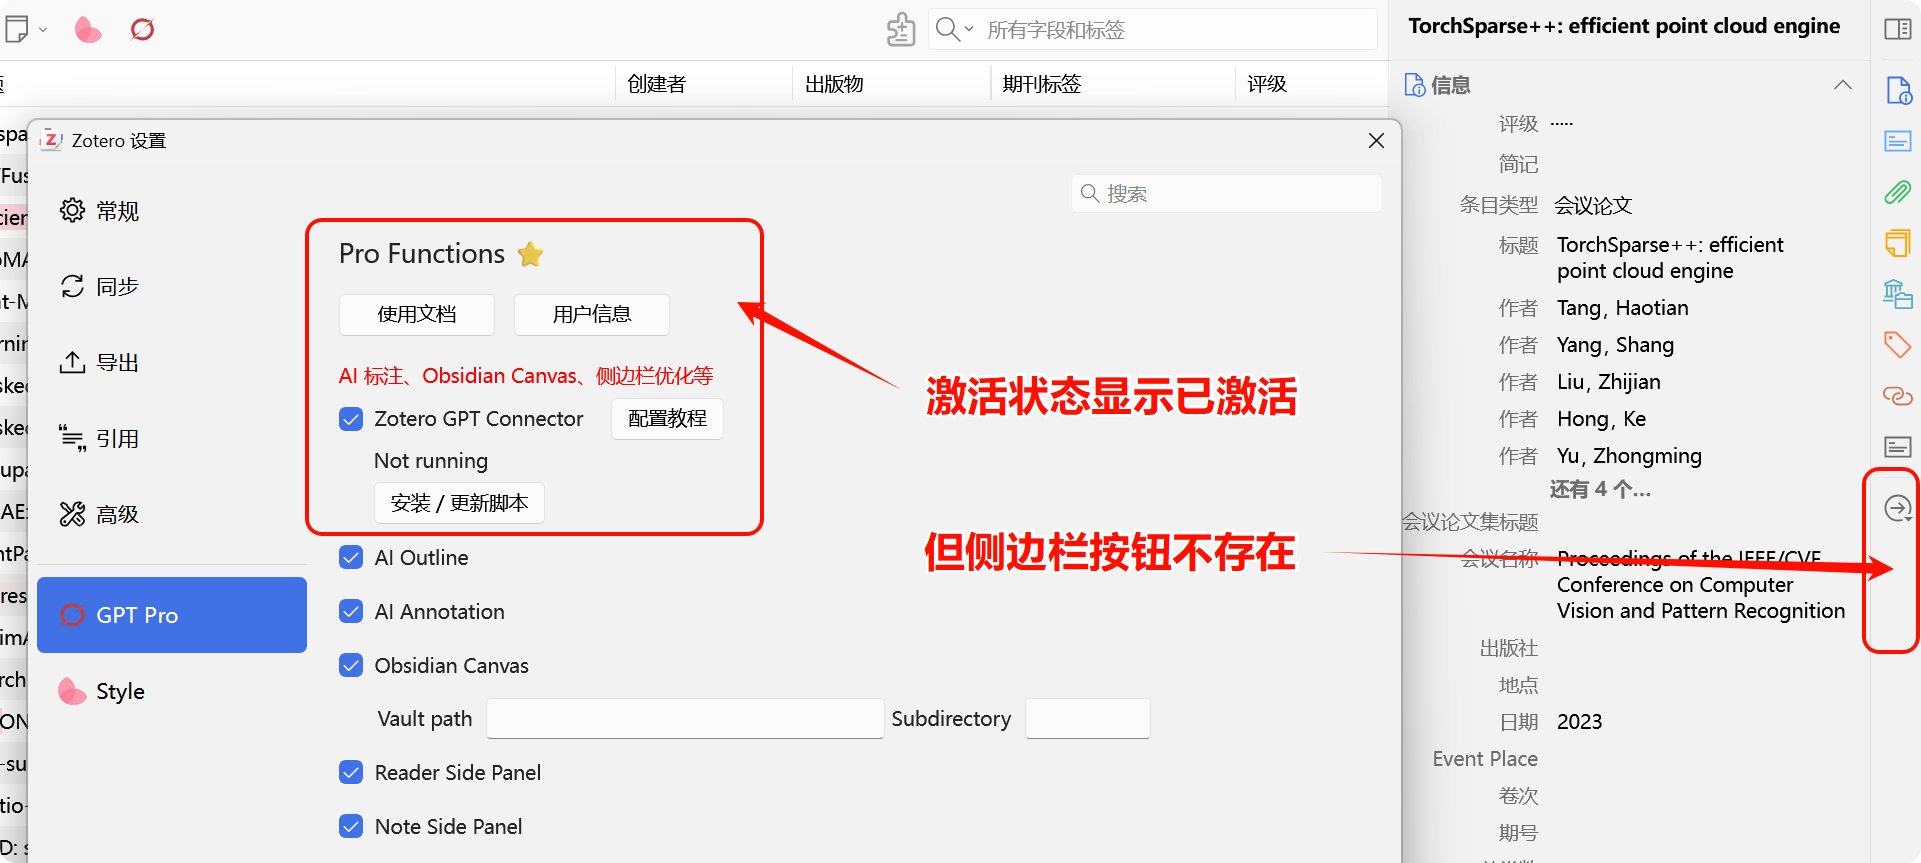The image size is (1921, 863).
Task: Click the 引用 quote icon
Action: [72, 438]
